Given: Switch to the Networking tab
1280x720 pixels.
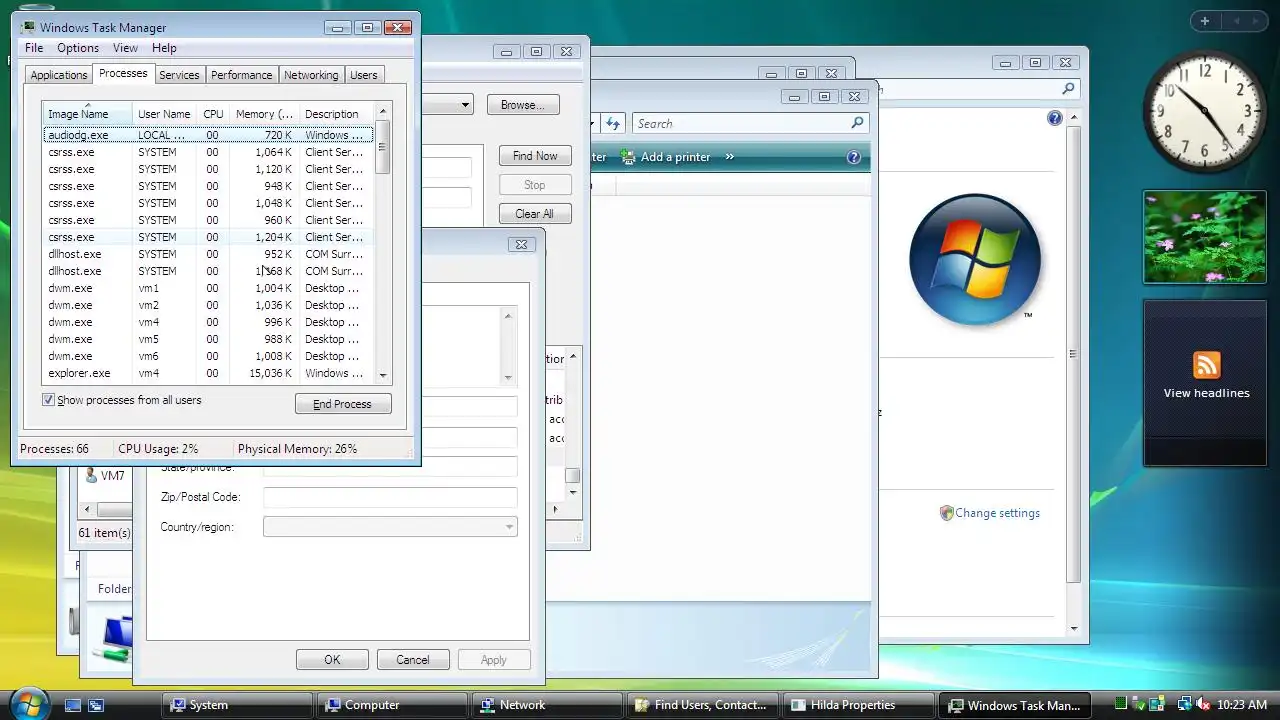Looking at the screenshot, I should (x=311, y=75).
